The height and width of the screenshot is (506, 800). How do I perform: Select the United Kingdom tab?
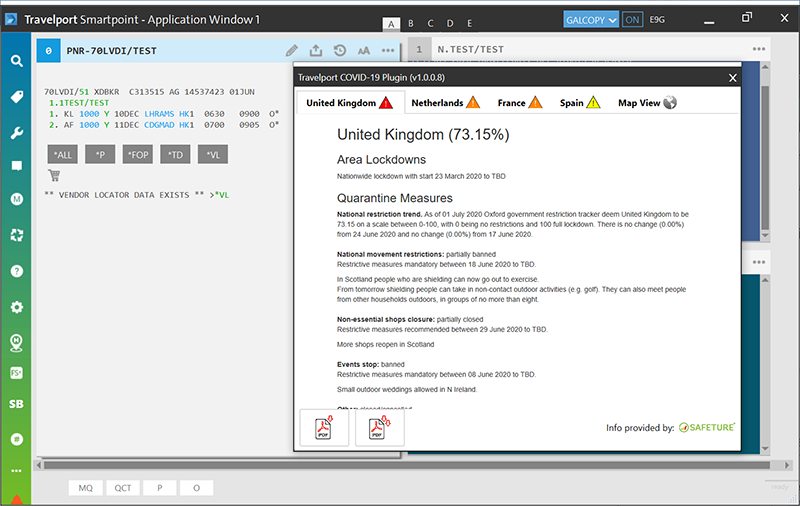[x=350, y=103]
